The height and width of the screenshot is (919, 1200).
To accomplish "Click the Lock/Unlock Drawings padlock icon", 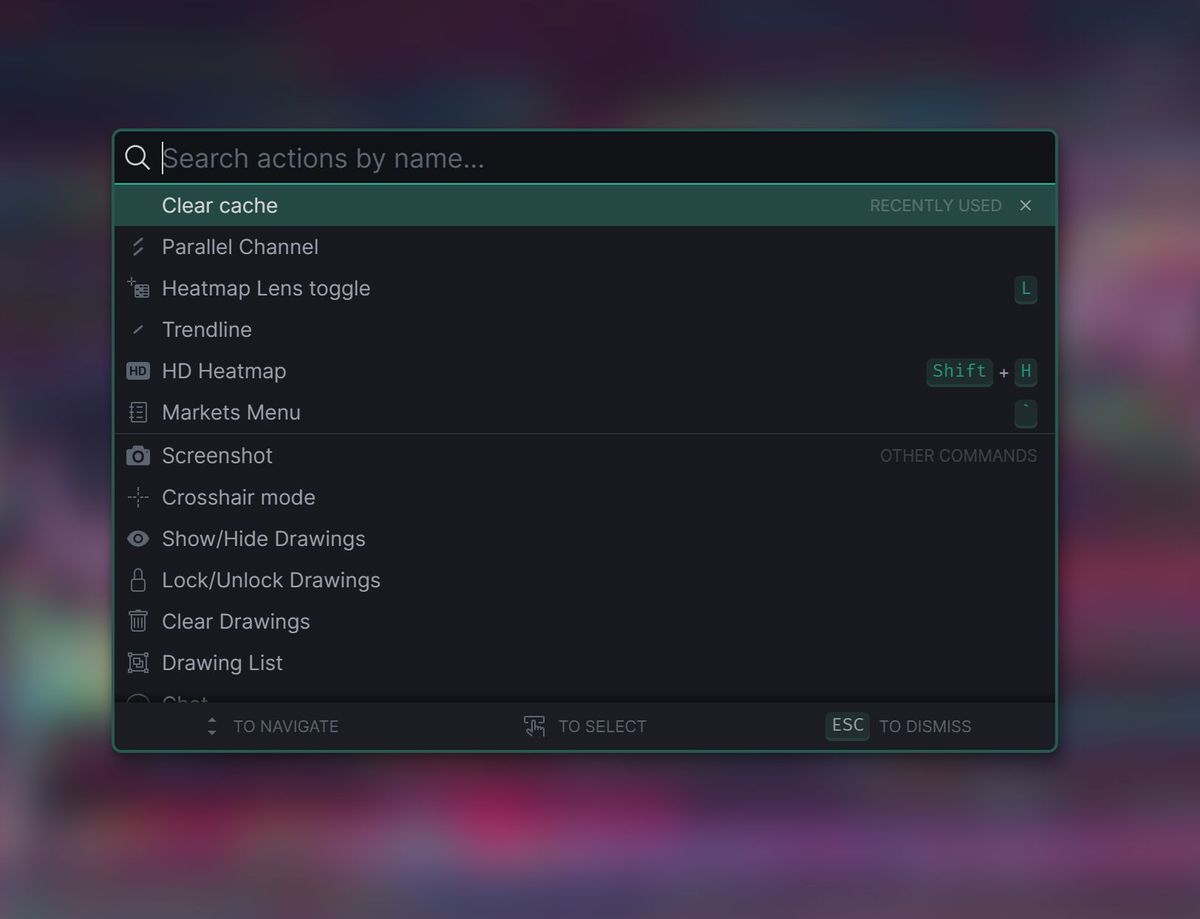I will pyautogui.click(x=138, y=580).
